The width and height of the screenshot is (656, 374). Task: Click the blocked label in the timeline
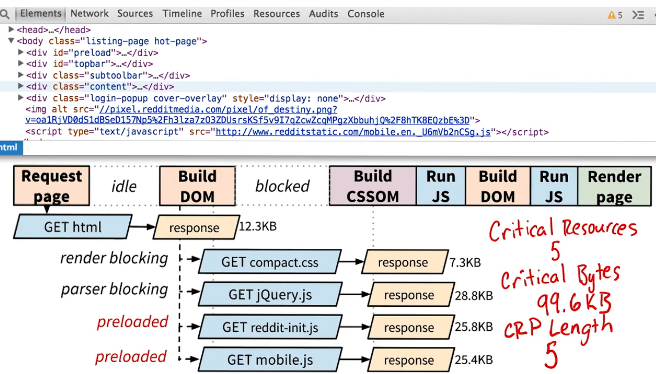[282, 186]
